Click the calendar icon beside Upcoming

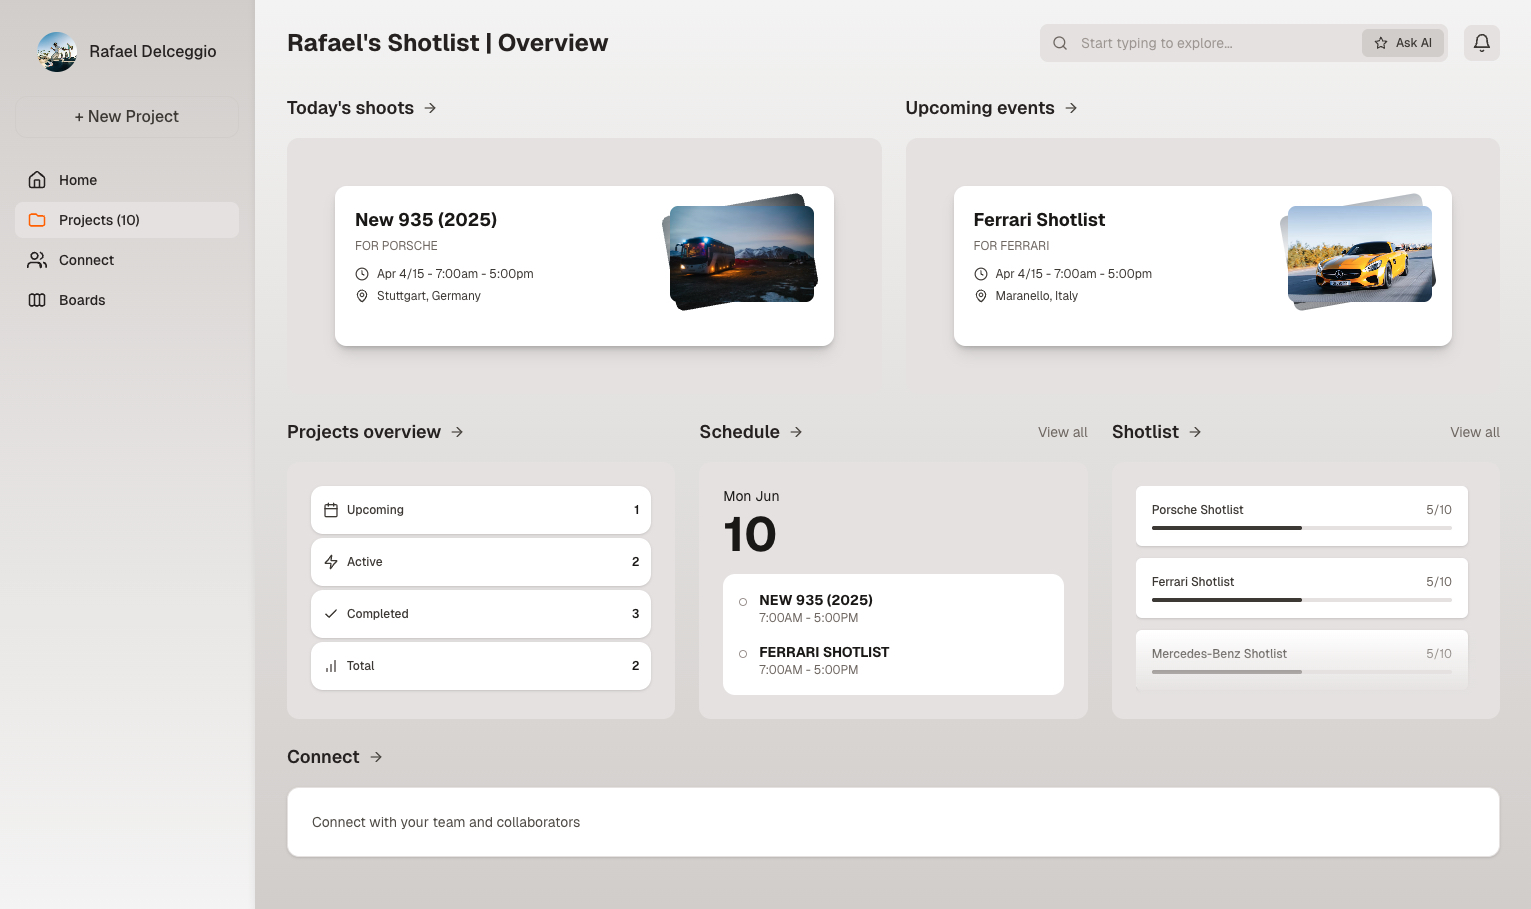click(x=331, y=510)
